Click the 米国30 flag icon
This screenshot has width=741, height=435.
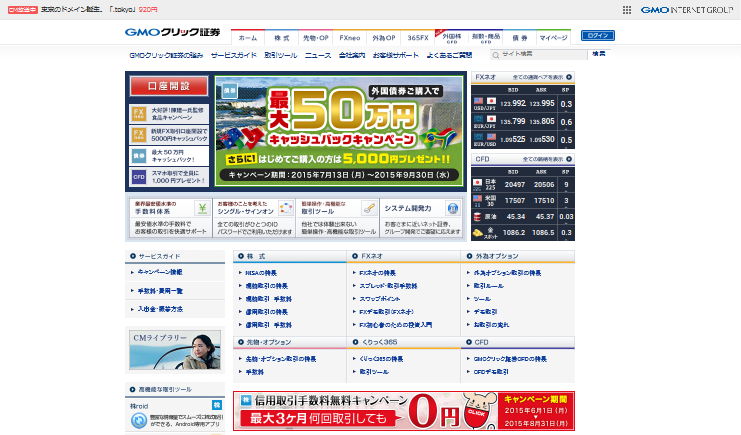pos(477,199)
